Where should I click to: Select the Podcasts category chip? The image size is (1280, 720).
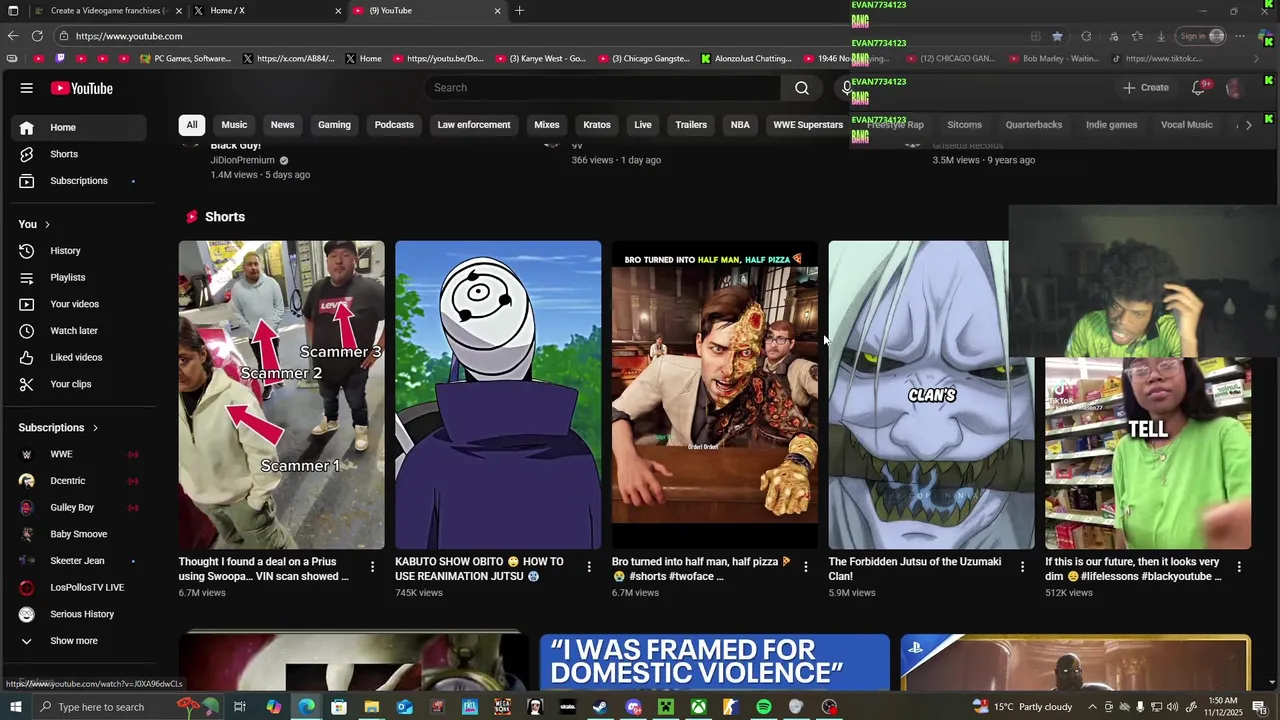pyautogui.click(x=394, y=125)
